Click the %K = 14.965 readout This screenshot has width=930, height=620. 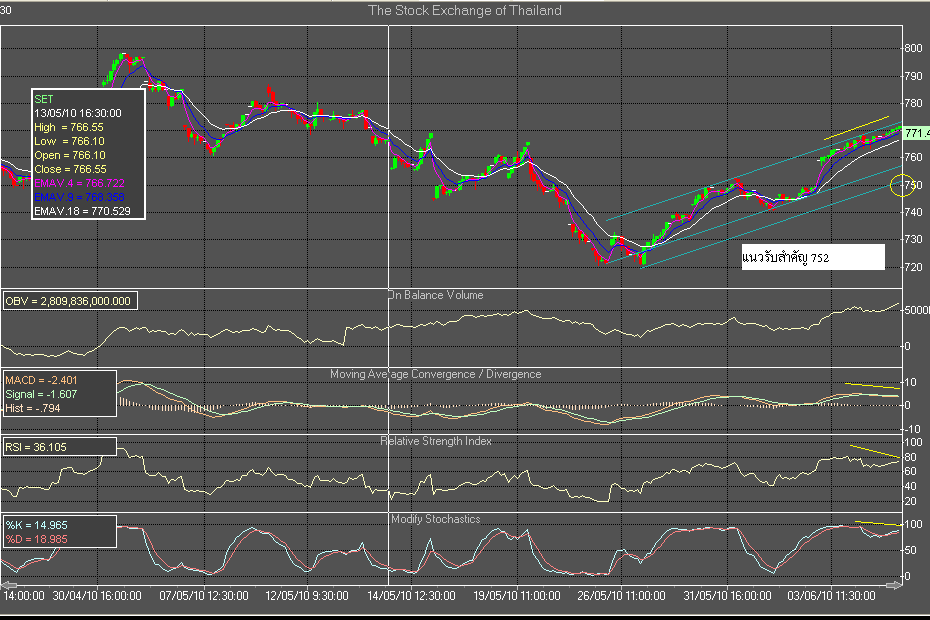point(37,526)
